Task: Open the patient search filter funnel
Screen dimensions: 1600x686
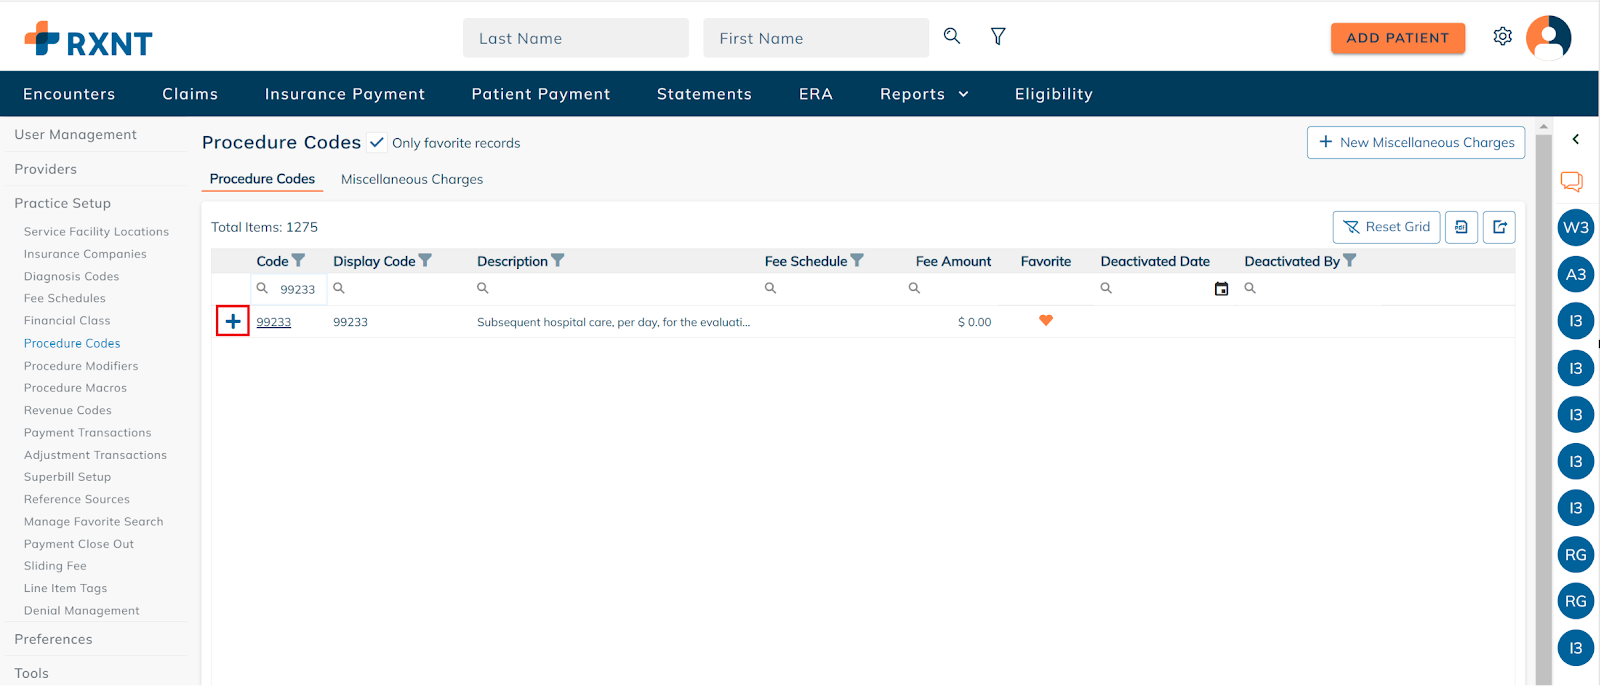Action: 998,36
